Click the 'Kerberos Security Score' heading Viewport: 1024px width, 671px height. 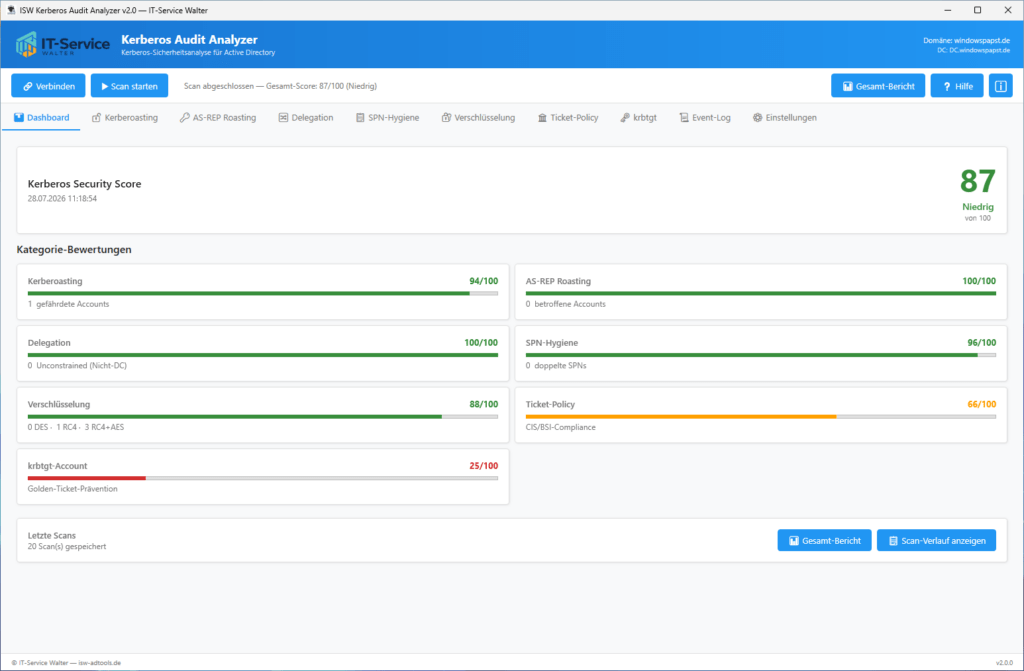[84, 184]
